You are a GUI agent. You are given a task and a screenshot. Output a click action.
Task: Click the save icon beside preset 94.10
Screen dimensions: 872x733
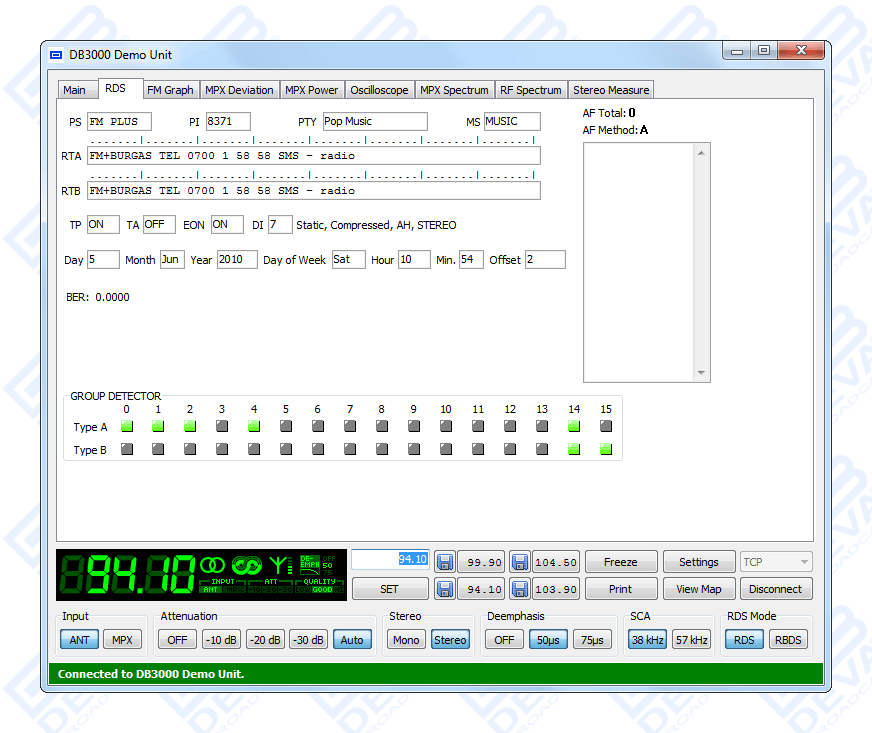444,589
